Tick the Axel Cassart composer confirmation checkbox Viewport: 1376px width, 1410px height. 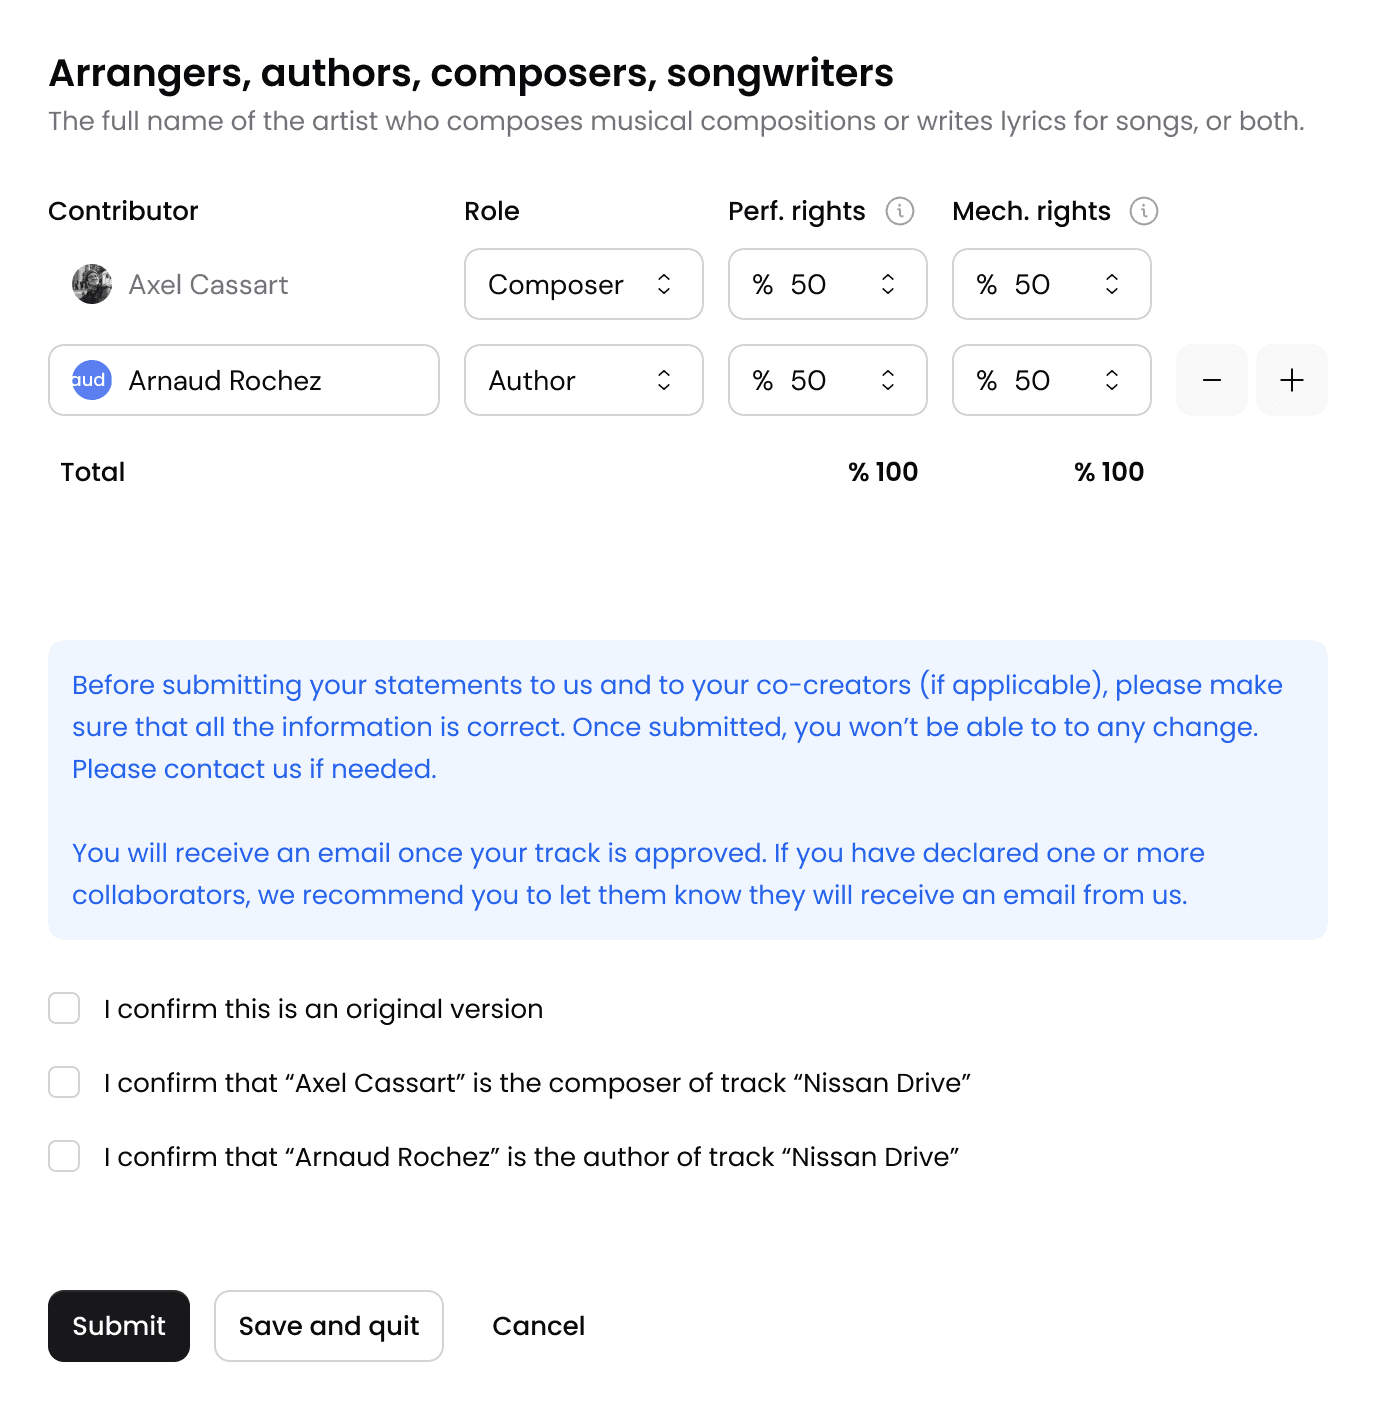(x=64, y=1082)
